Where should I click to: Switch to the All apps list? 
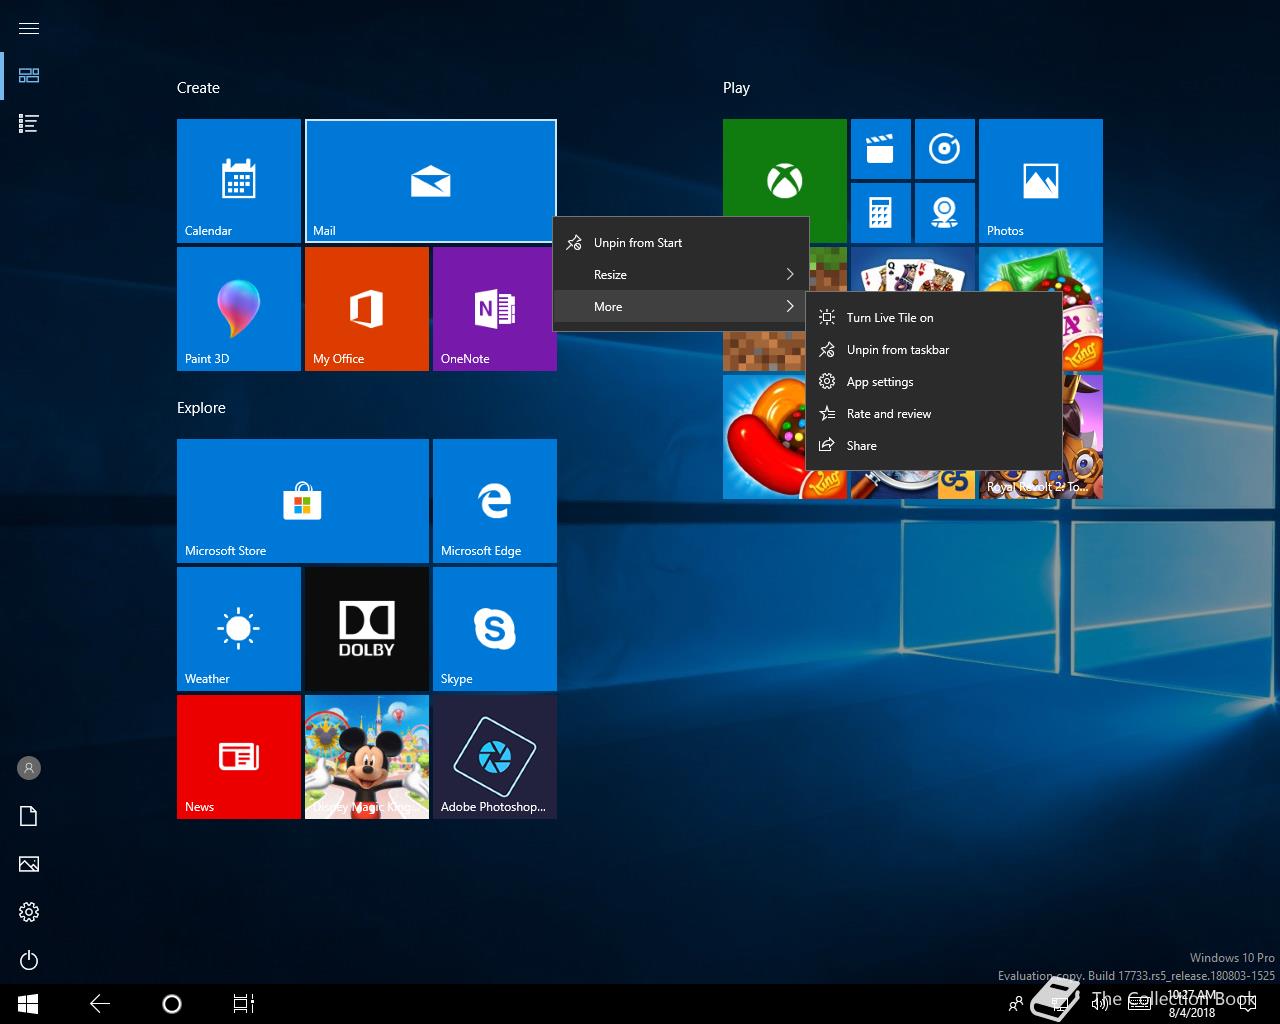click(x=29, y=124)
